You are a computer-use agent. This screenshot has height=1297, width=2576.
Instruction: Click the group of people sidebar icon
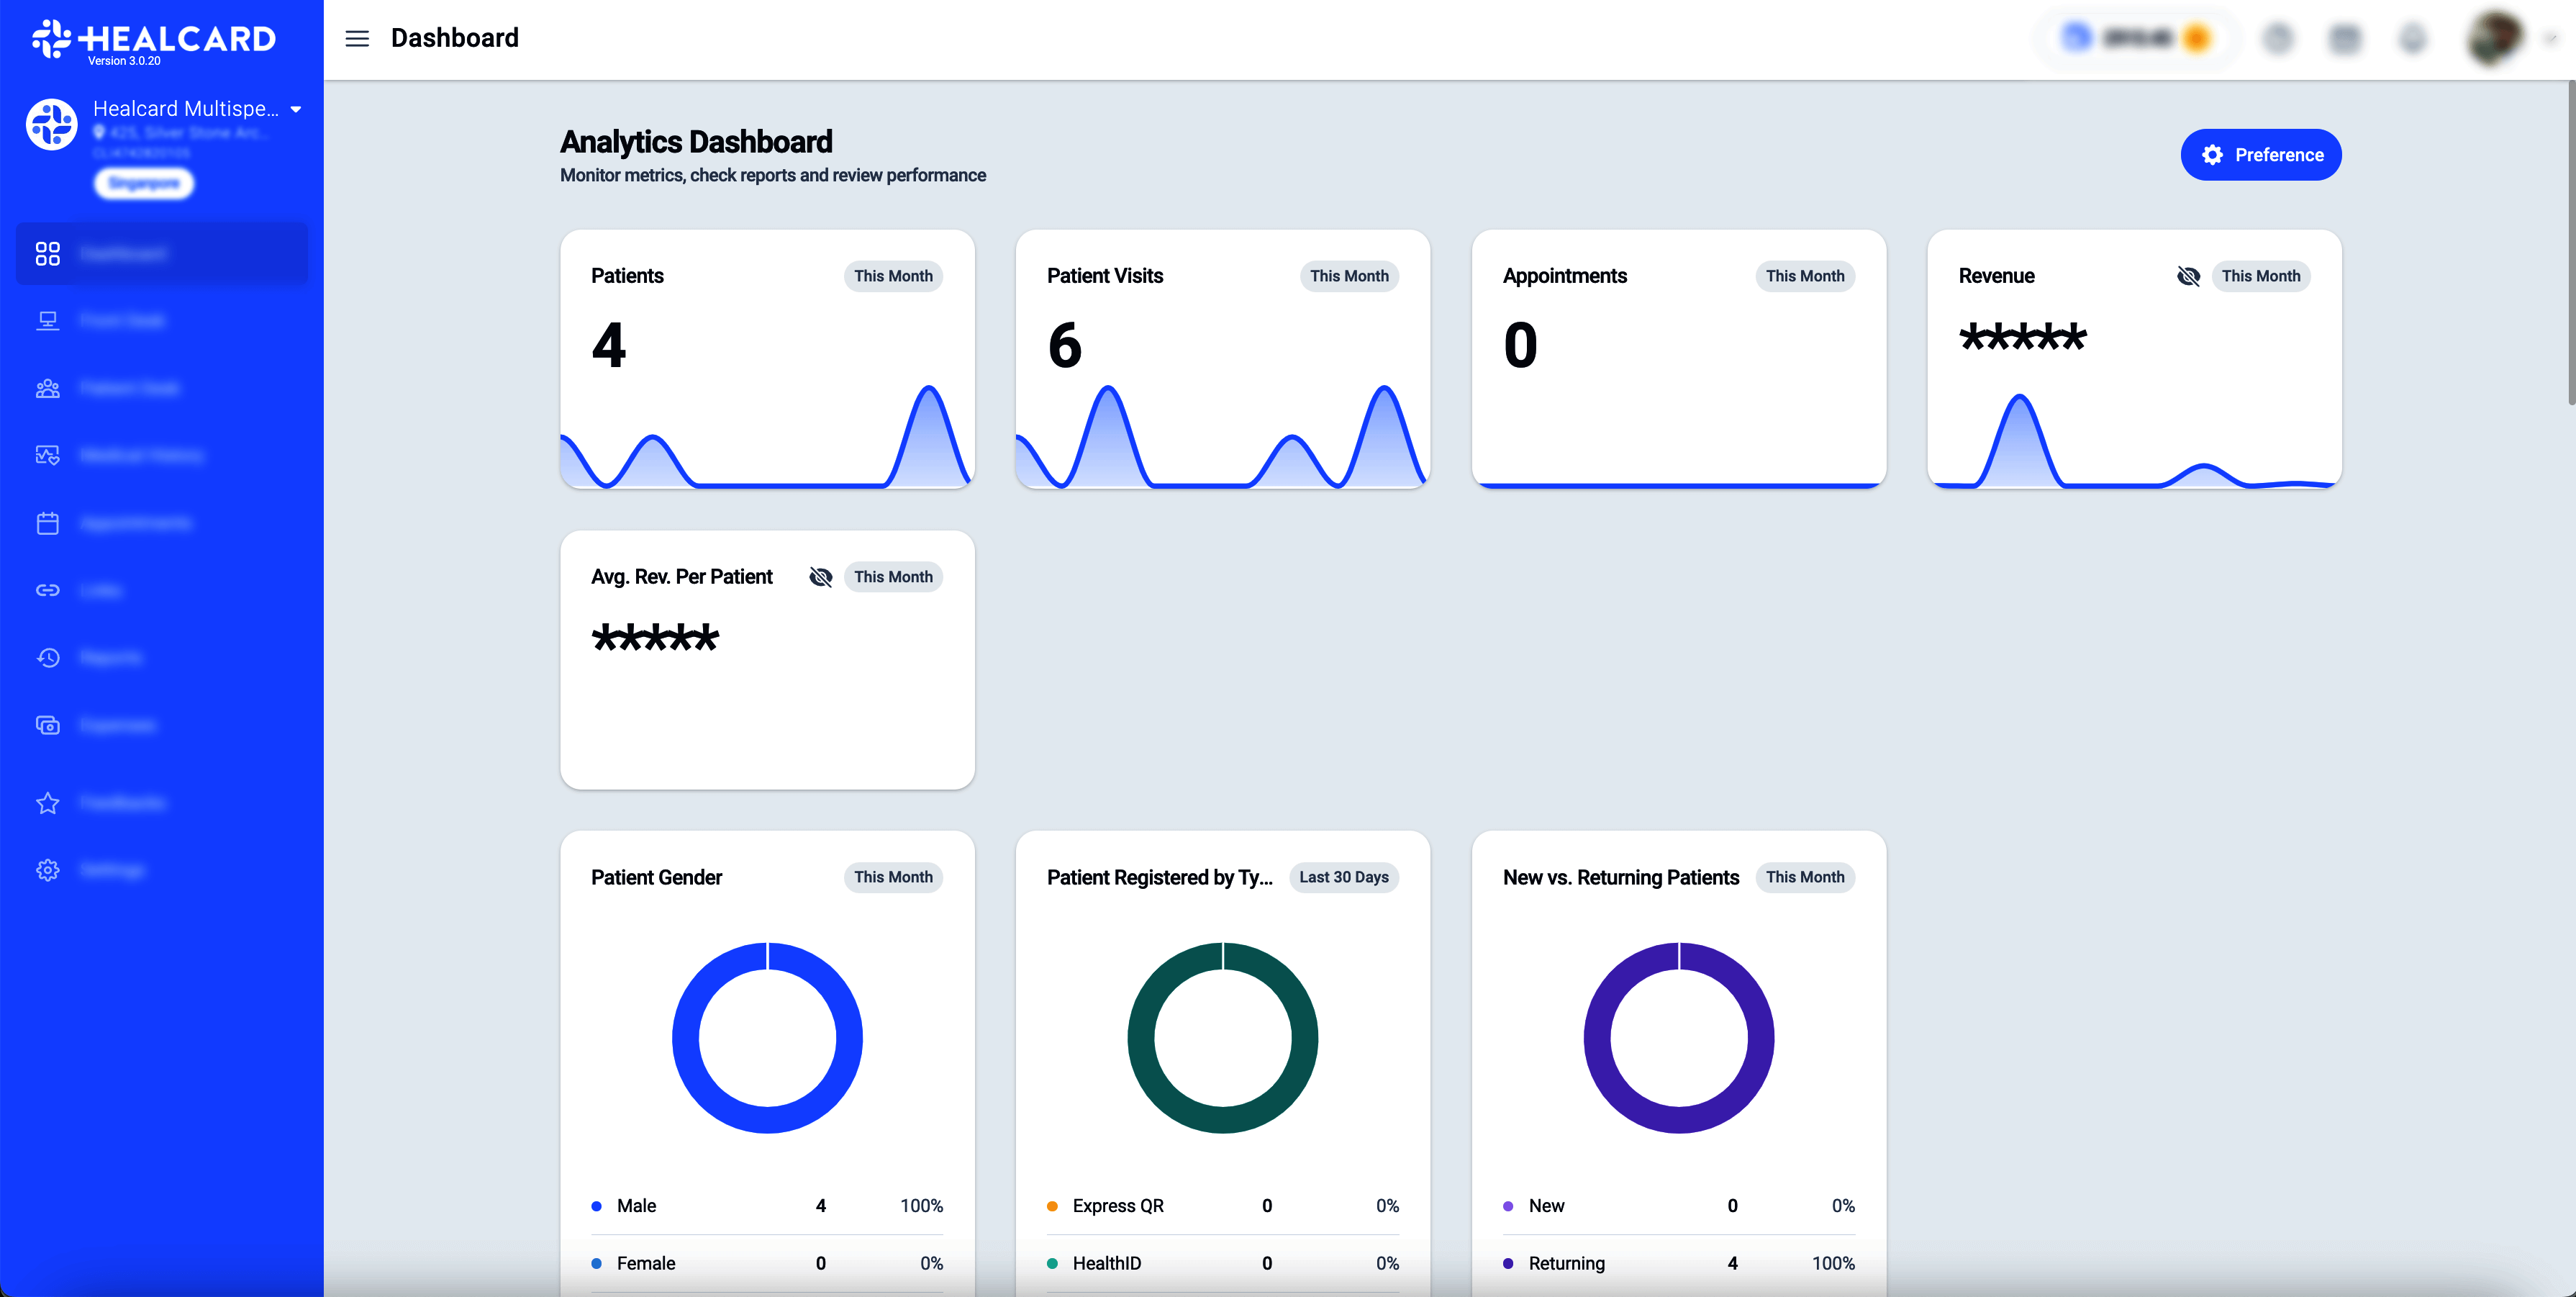tap(47, 388)
